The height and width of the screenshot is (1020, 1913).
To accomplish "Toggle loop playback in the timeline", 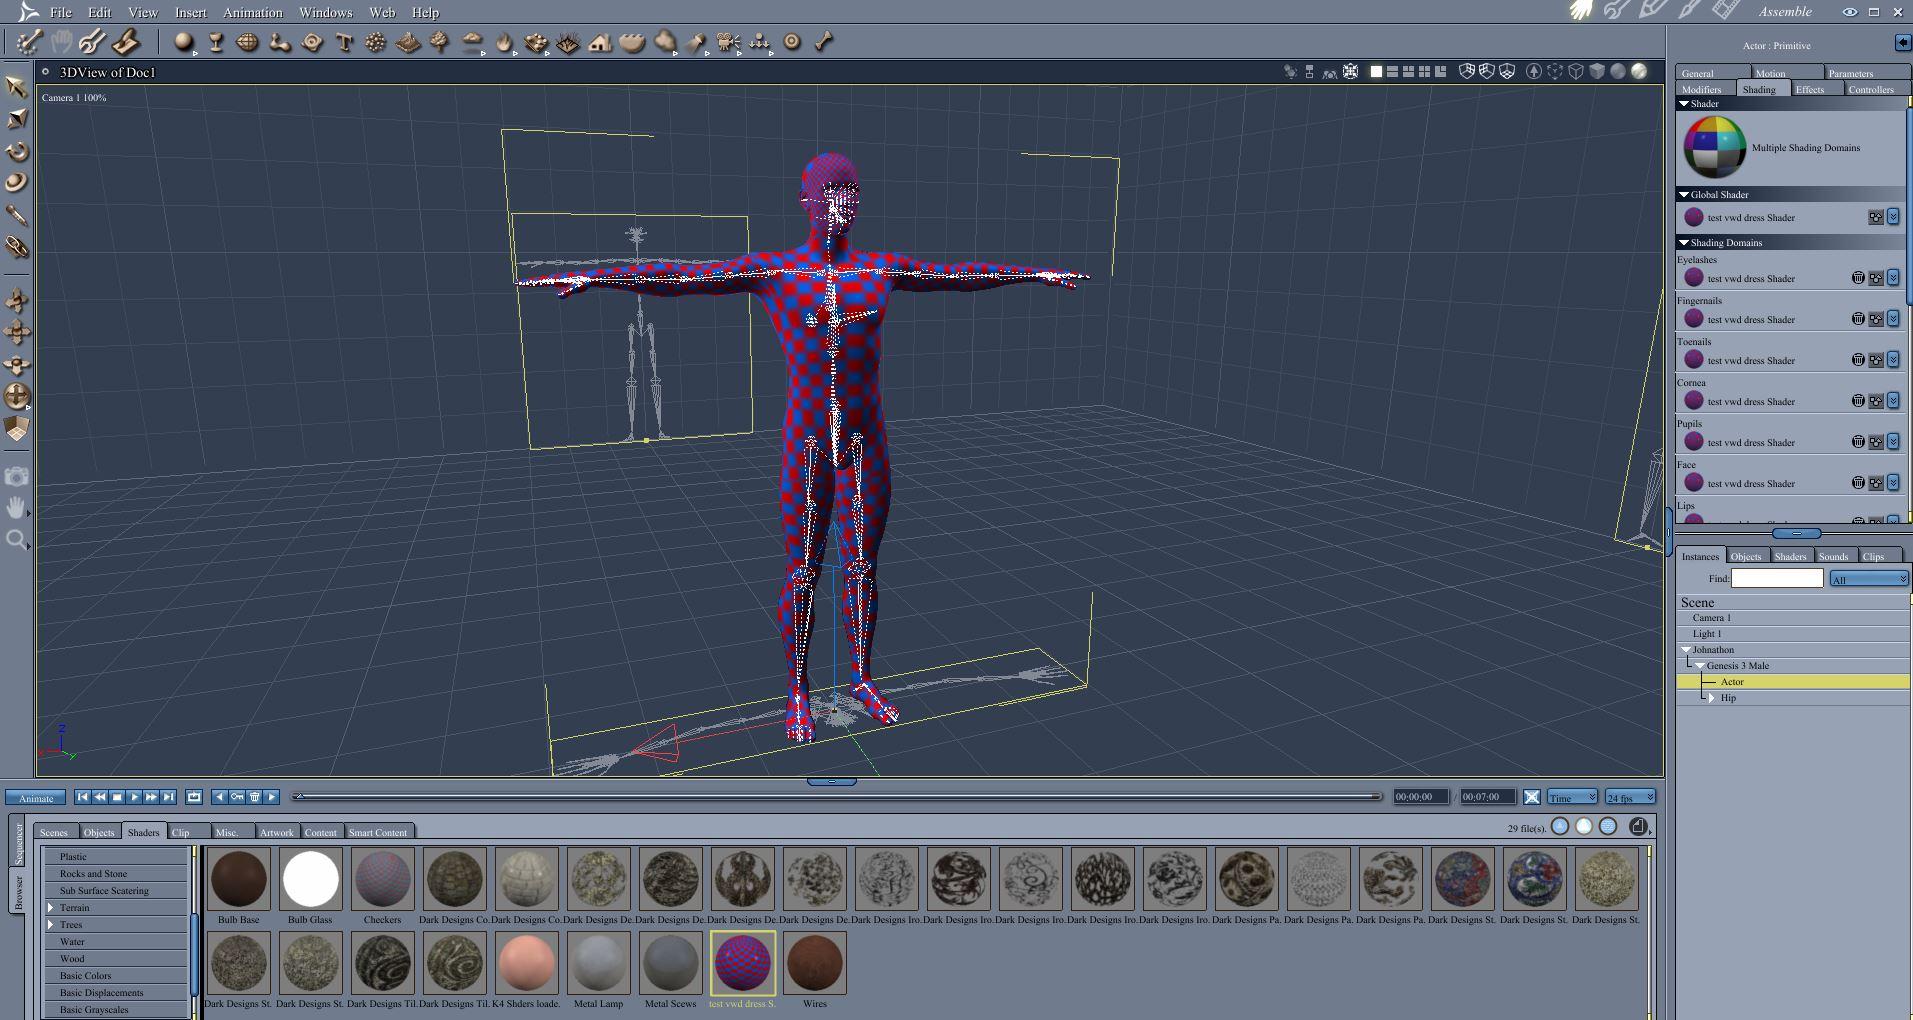I will tap(194, 797).
